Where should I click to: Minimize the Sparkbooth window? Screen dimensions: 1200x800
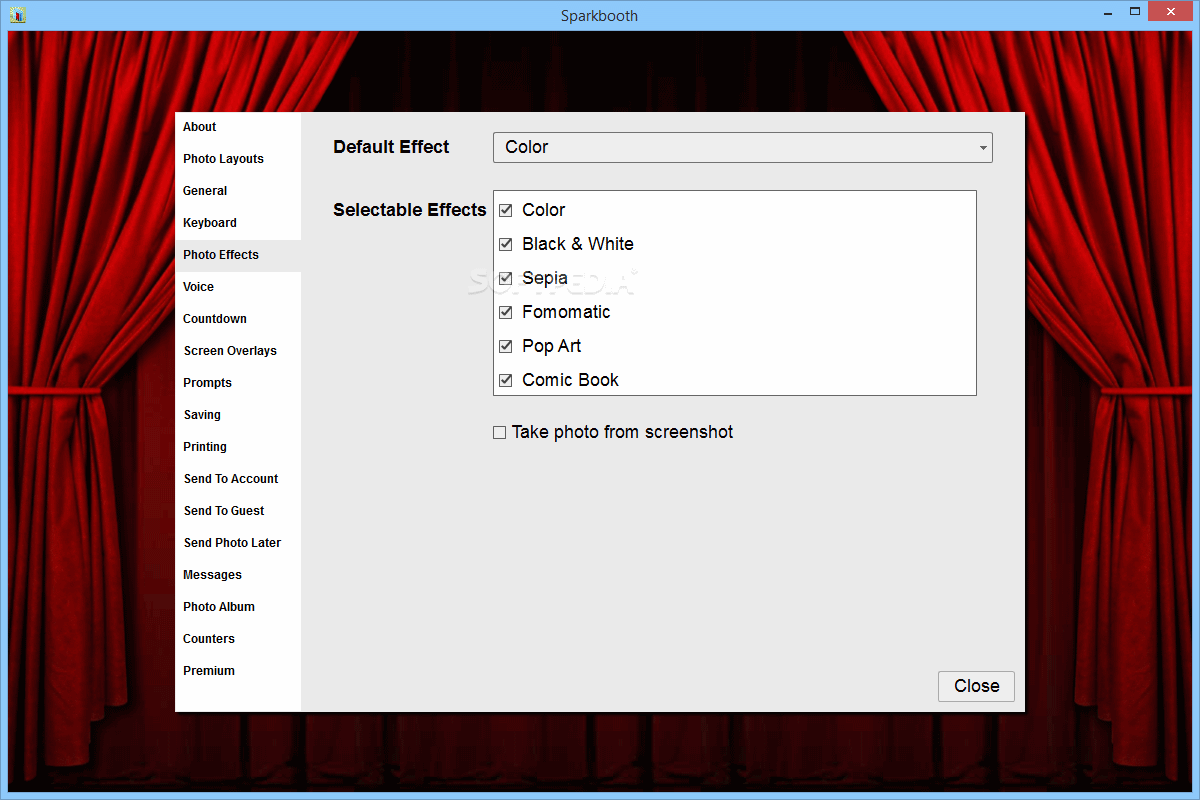pyautogui.click(x=1107, y=13)
